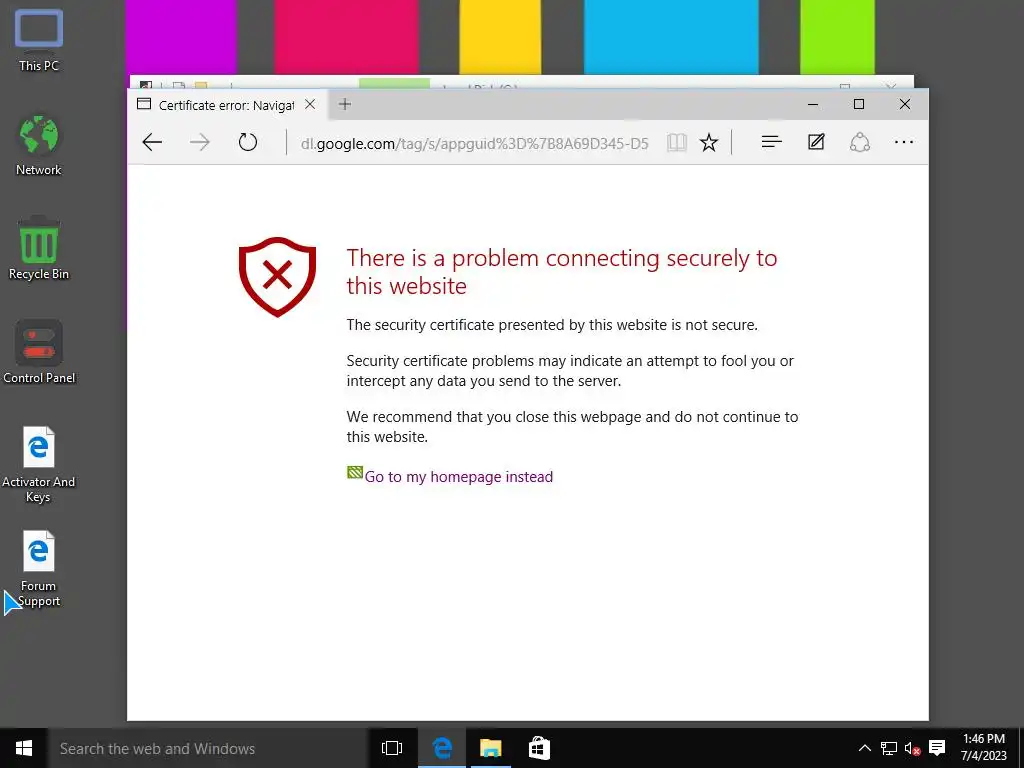1024x768 pixels.
Task: Open a new tab with plus button
Action: pos(345,104)
